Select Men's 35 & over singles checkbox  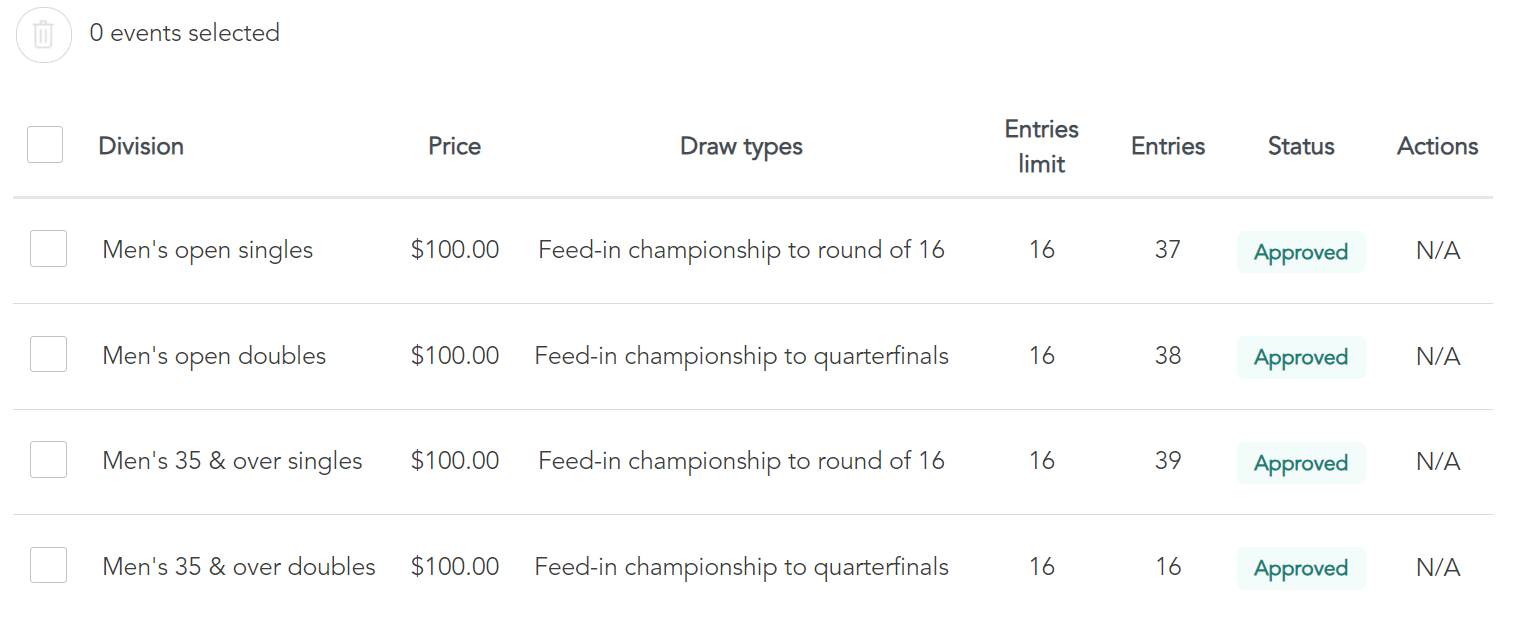click(x=48, y=460)
